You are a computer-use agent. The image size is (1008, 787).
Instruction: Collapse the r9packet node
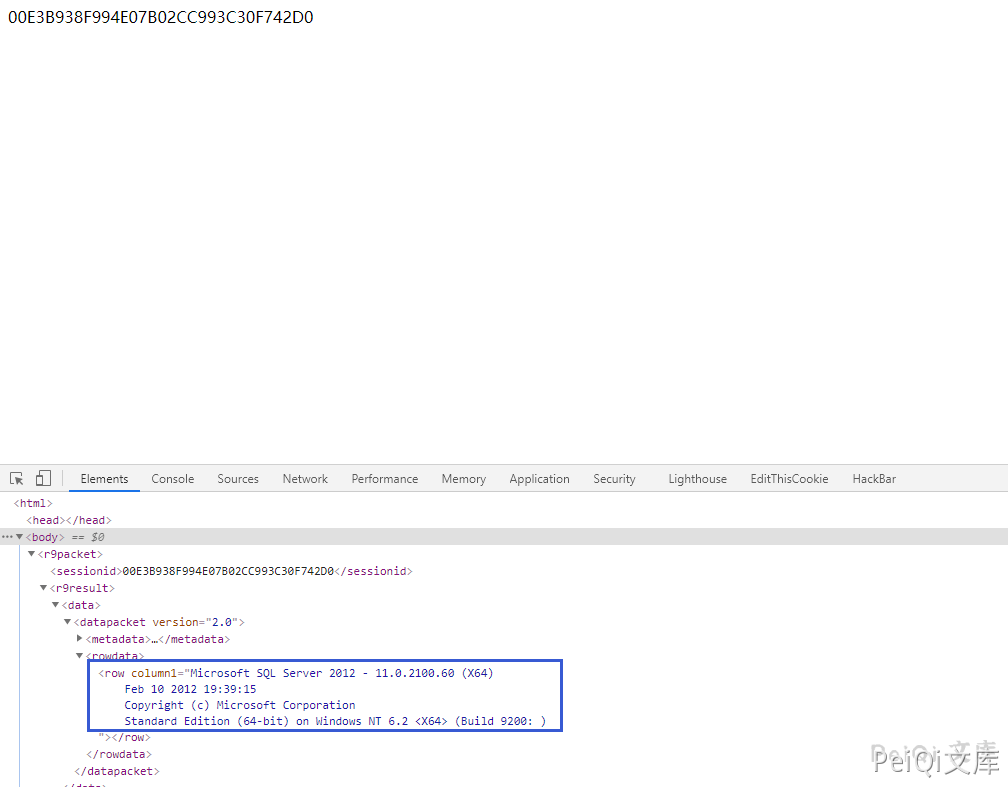31,554
